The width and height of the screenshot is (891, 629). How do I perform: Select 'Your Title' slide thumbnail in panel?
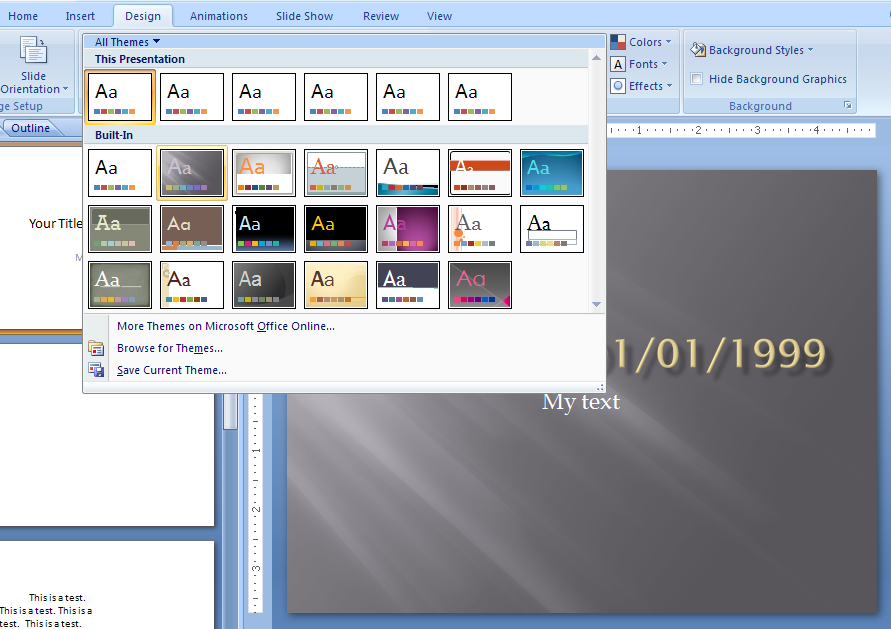[41, 238]
